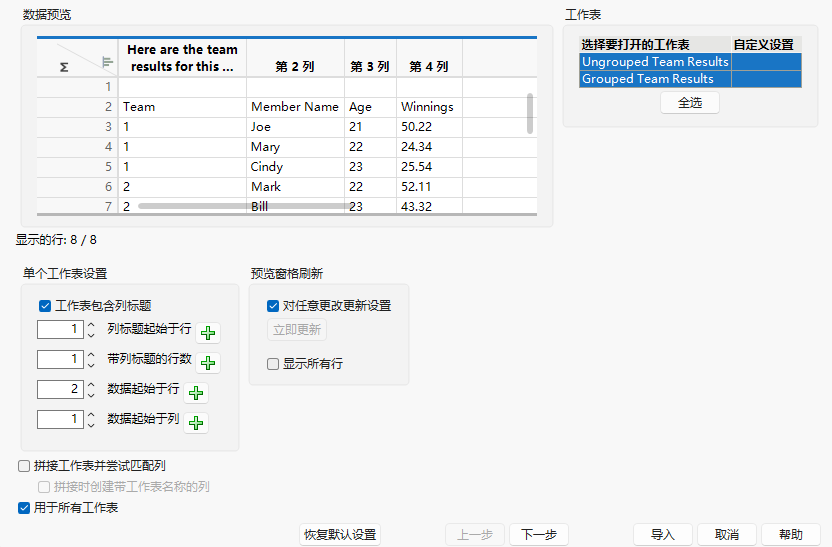Viewport: 832px width, 547px height.
Task: Click the Member Name cell
Action: point(295,107)
